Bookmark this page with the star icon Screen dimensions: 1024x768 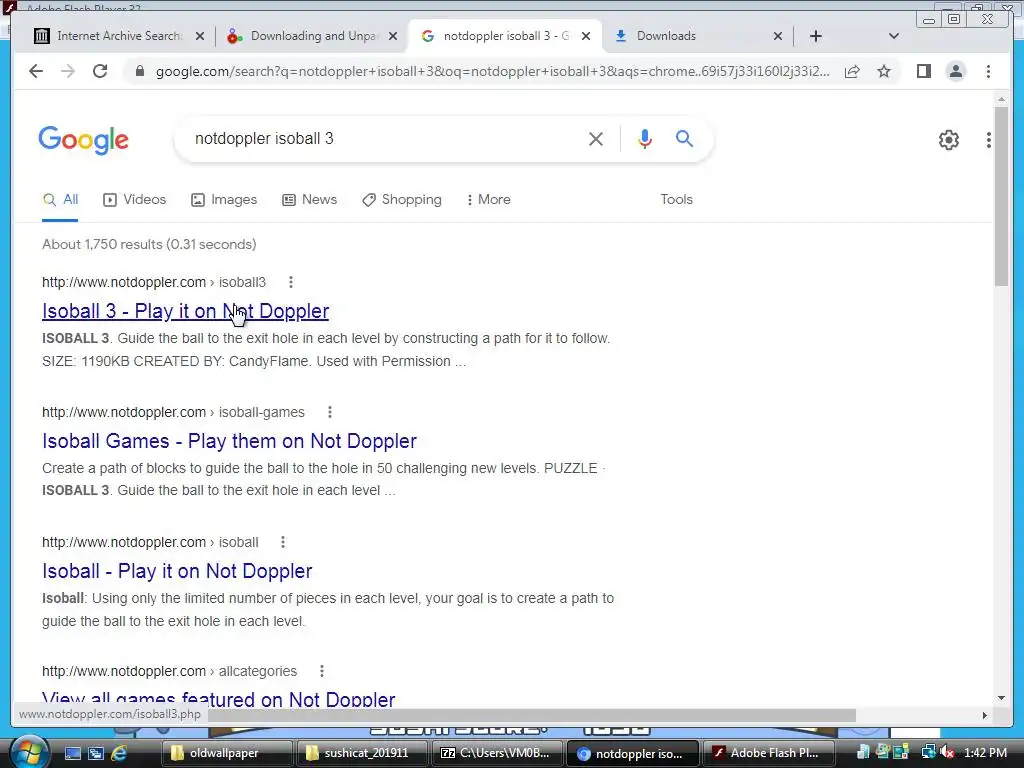coord(884,71)
